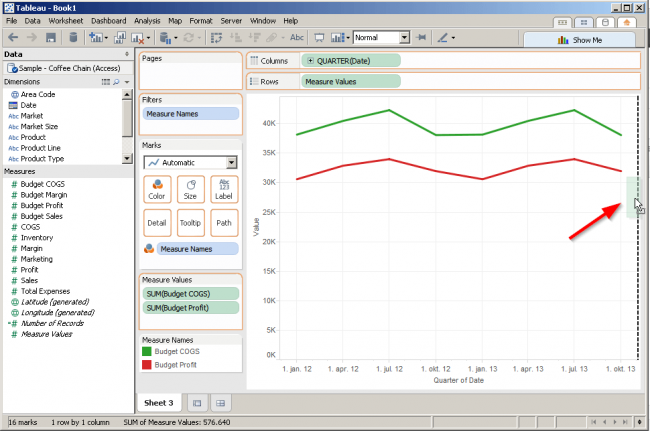The width and height of the screenshot is (650, 431).
Task: Select the Sheet 3 tab
Action: pos(158,403)
